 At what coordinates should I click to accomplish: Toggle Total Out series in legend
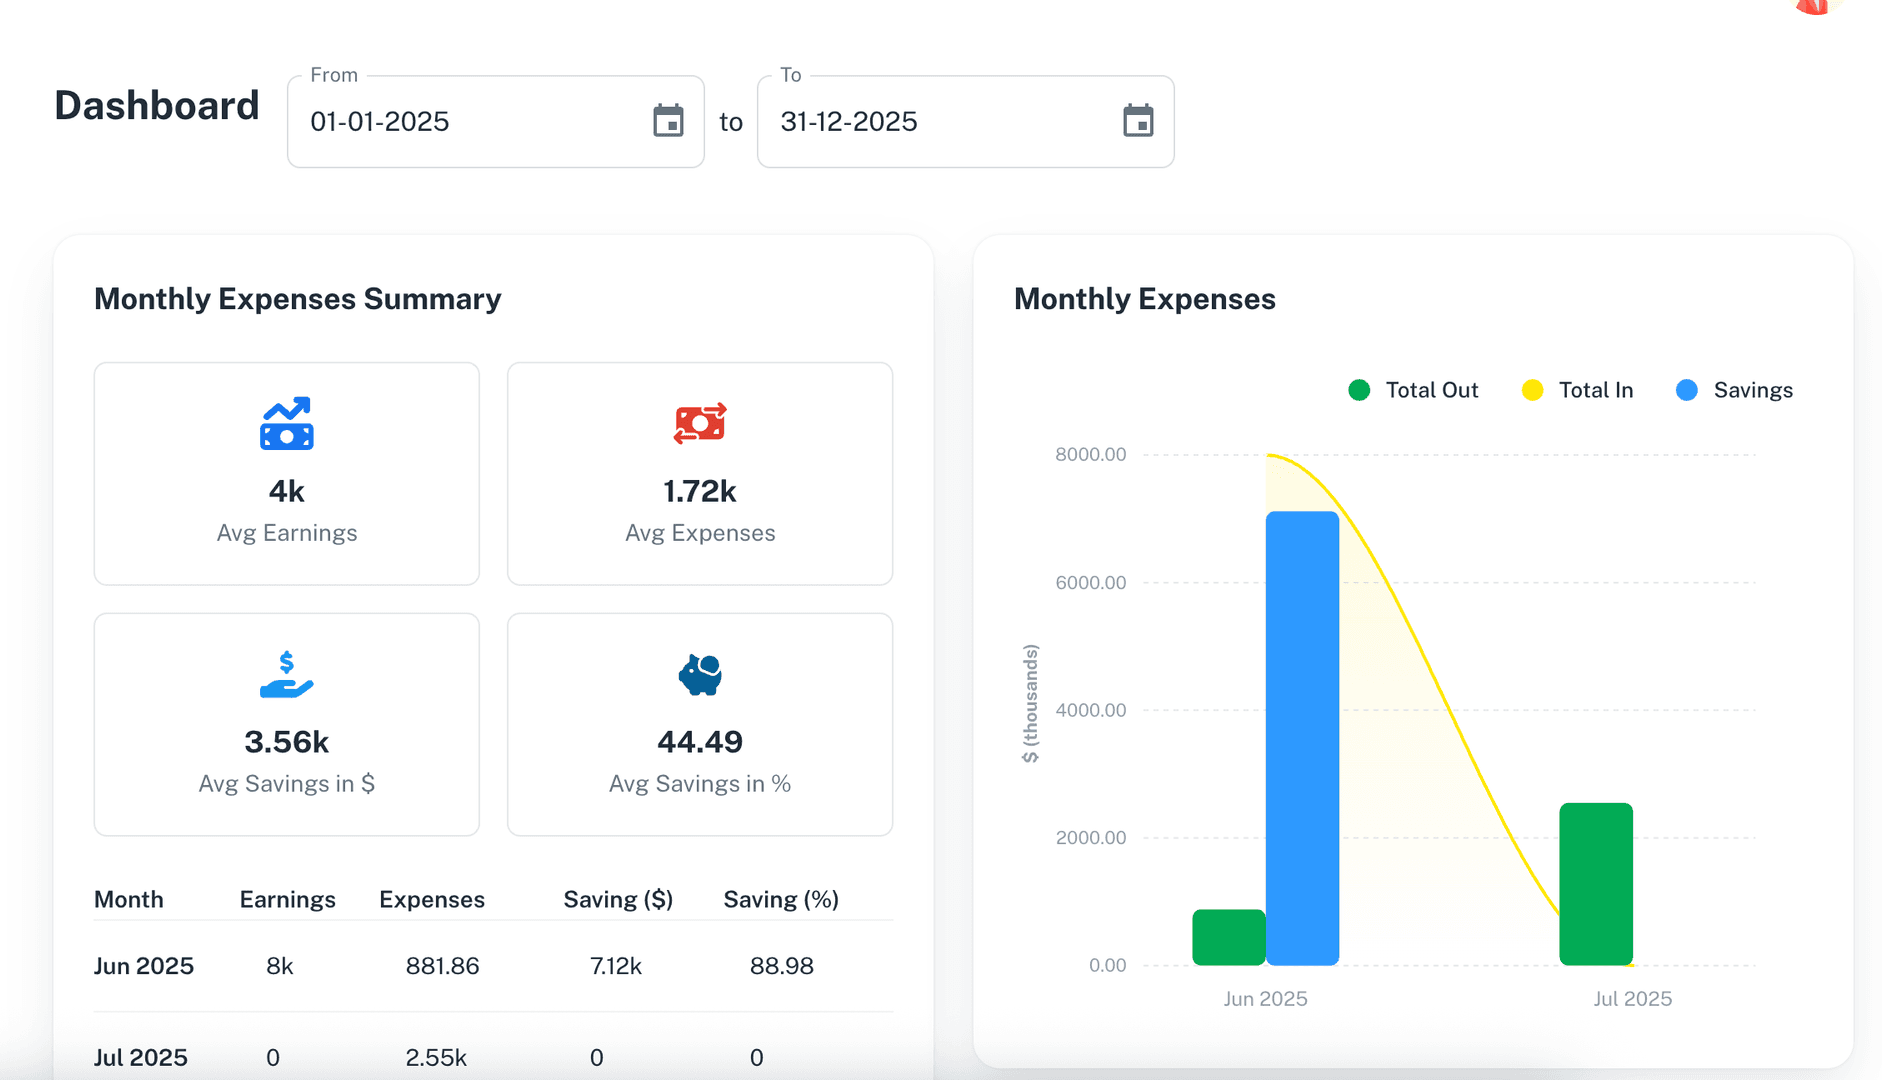pos(1413,390)
